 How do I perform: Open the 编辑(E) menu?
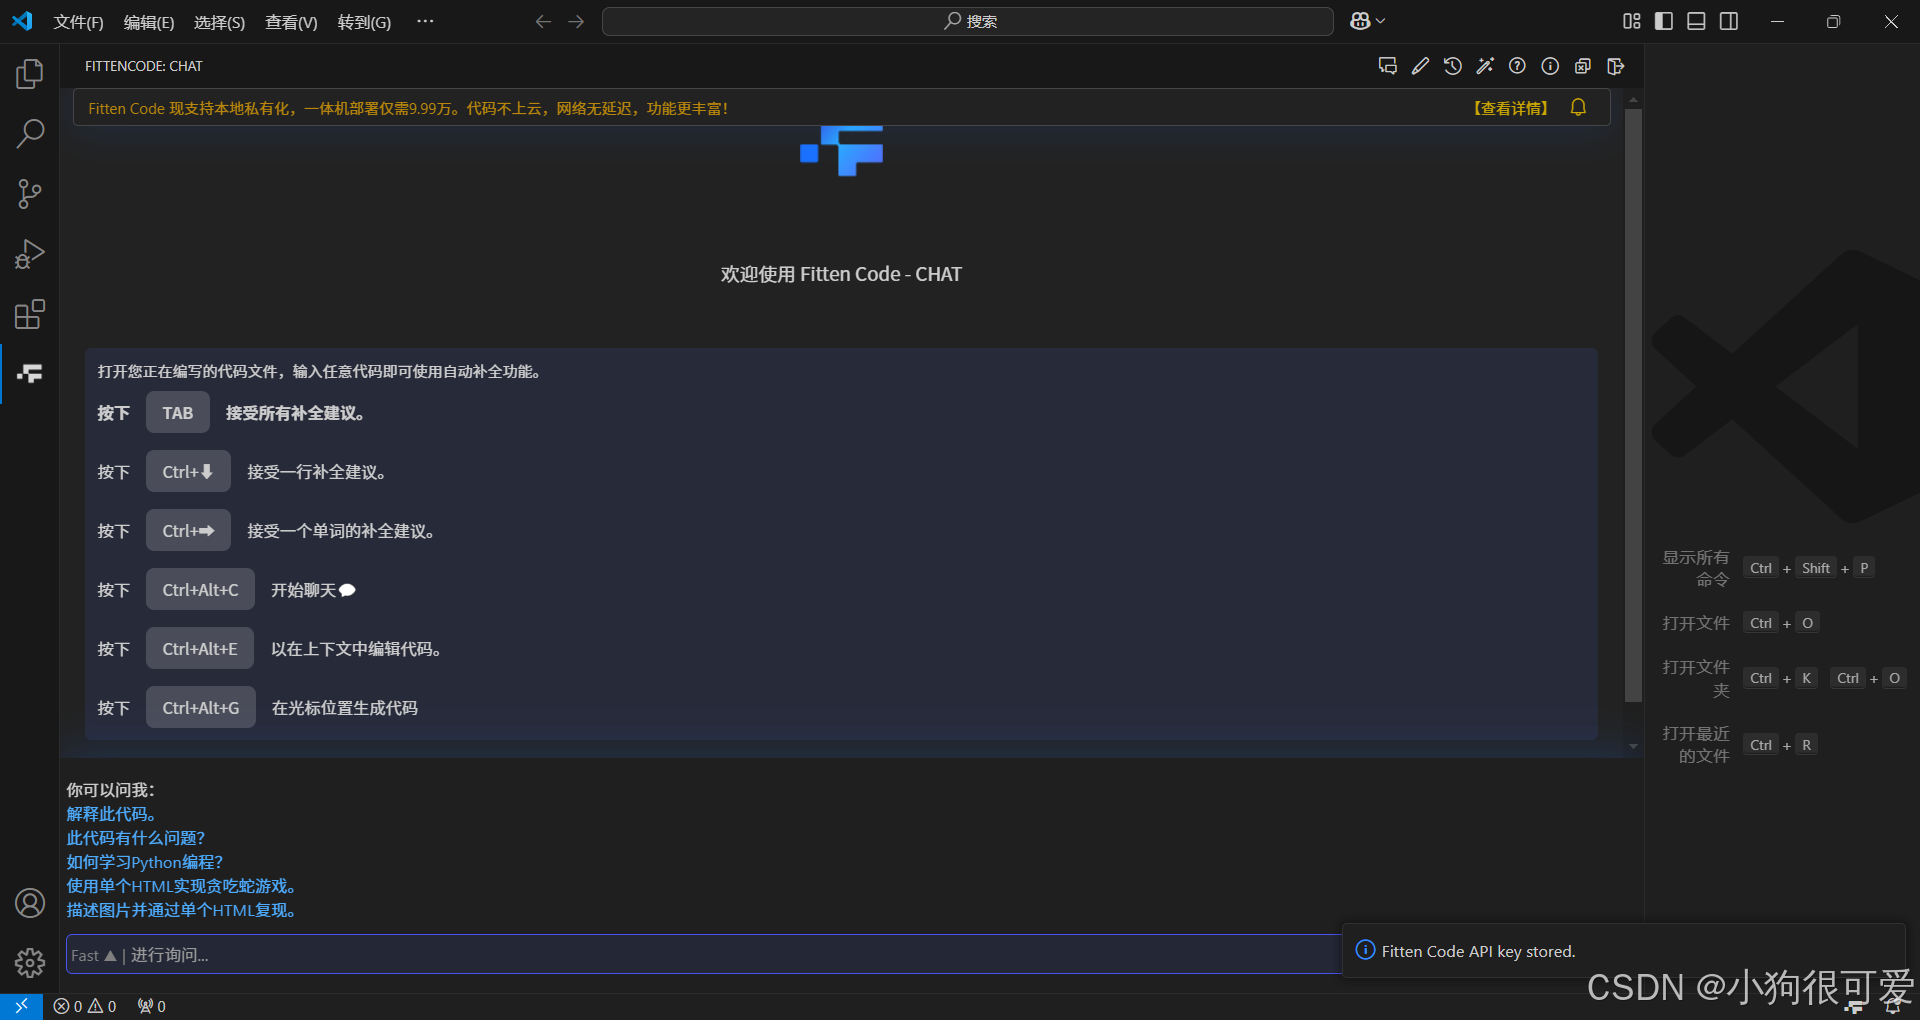[x=149, y=22]
